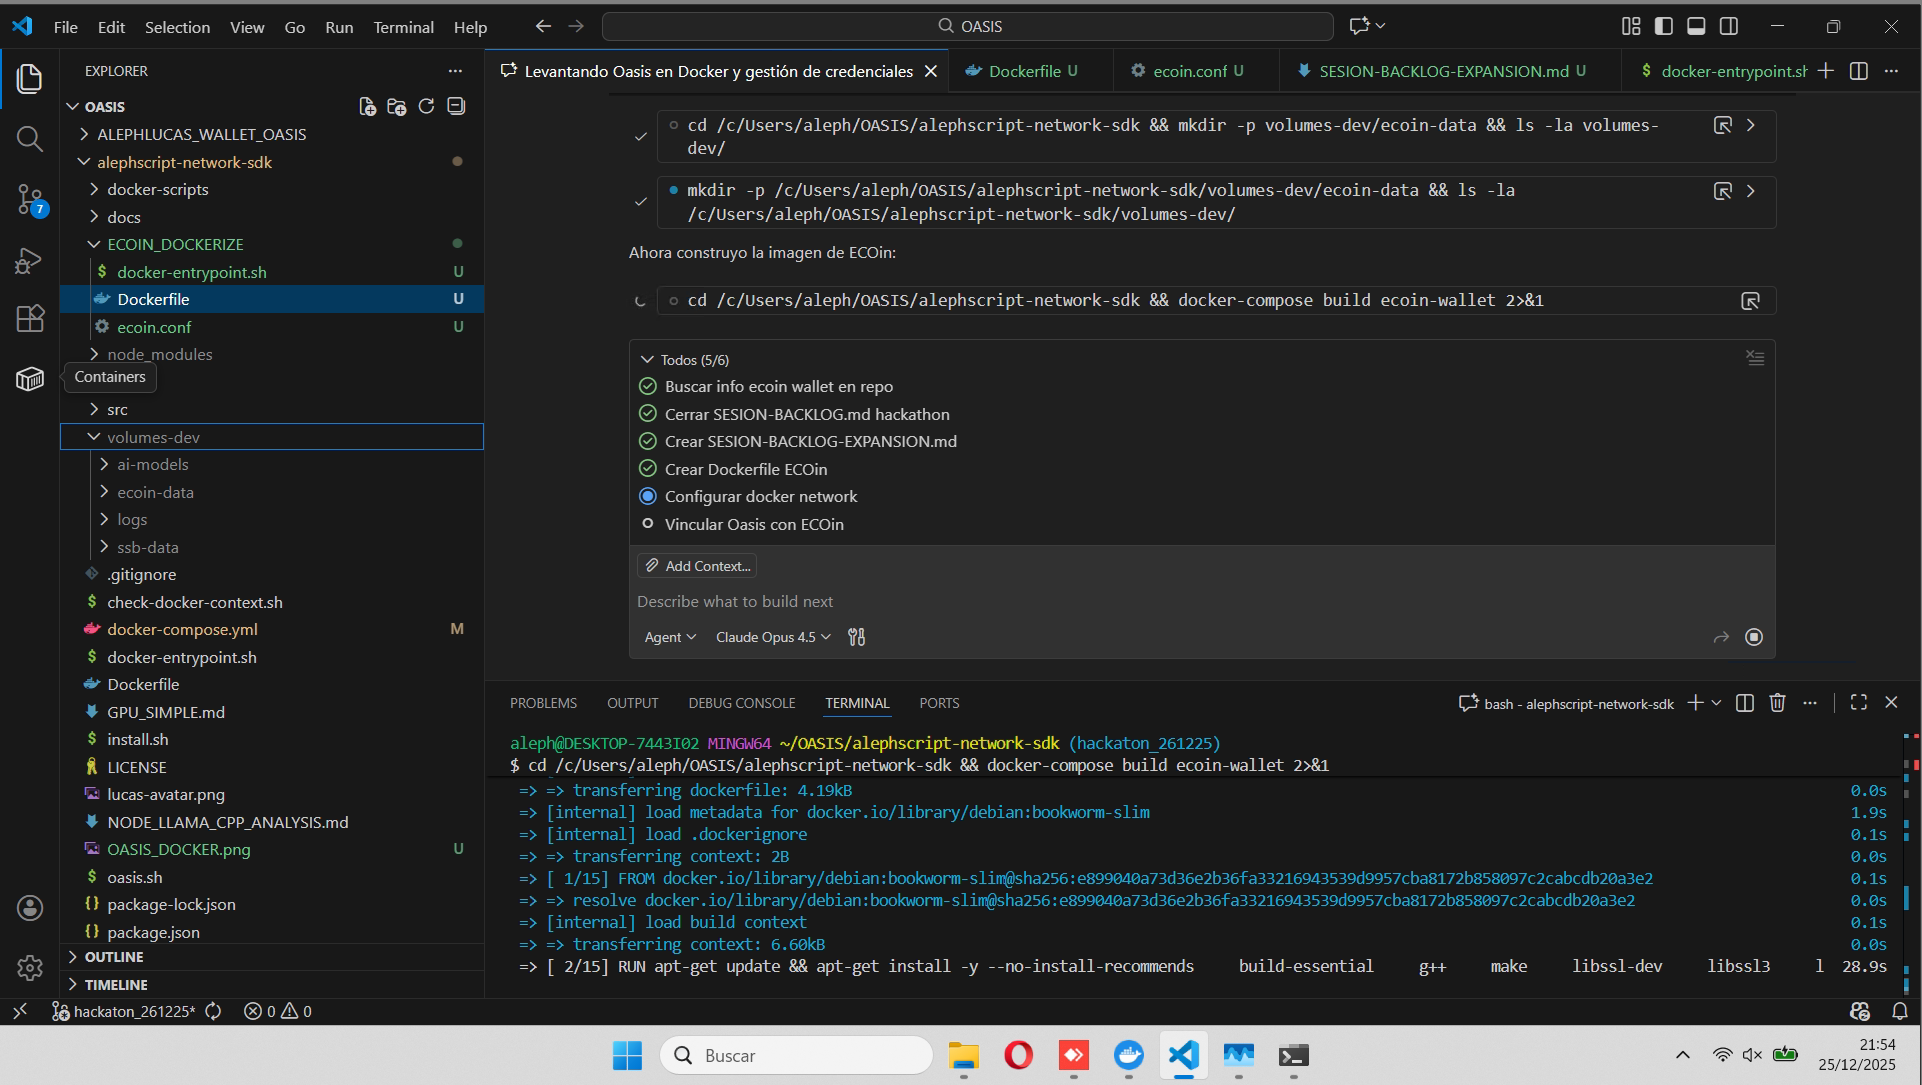
Task: Open VS Code Settings via gear icon
Action: click(30, 967)
